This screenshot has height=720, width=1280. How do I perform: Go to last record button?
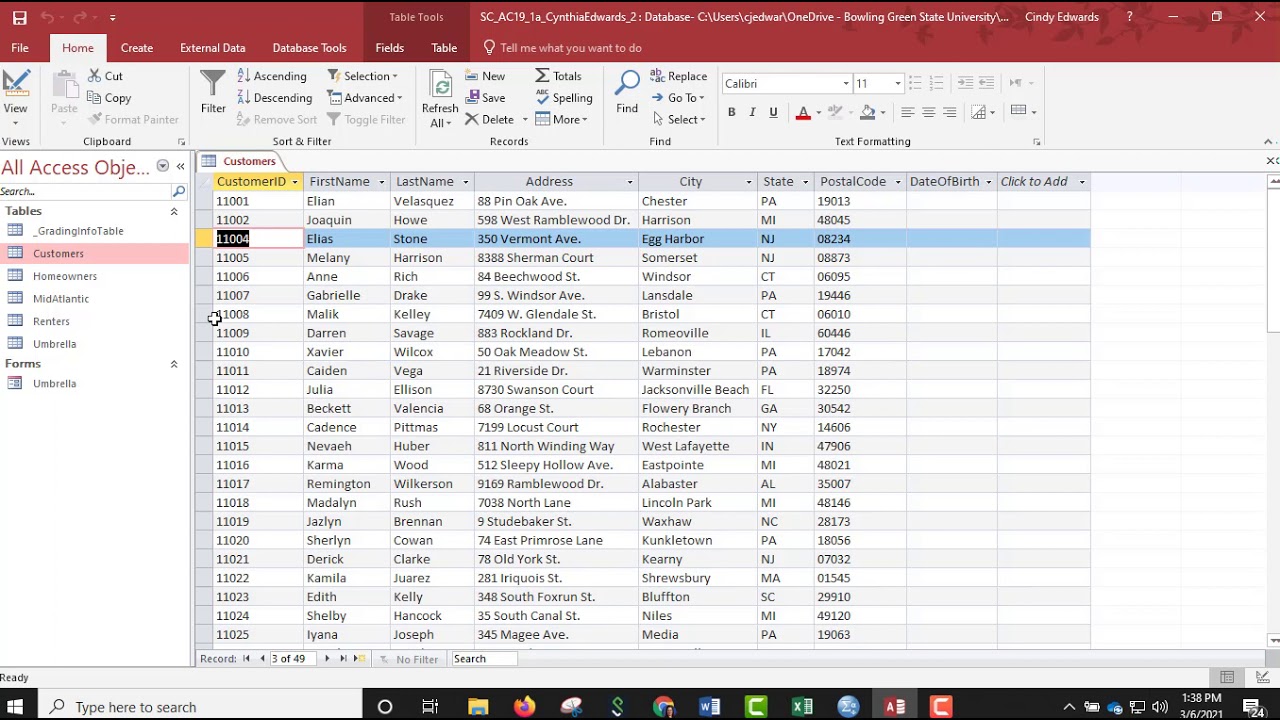coord(343,659)
